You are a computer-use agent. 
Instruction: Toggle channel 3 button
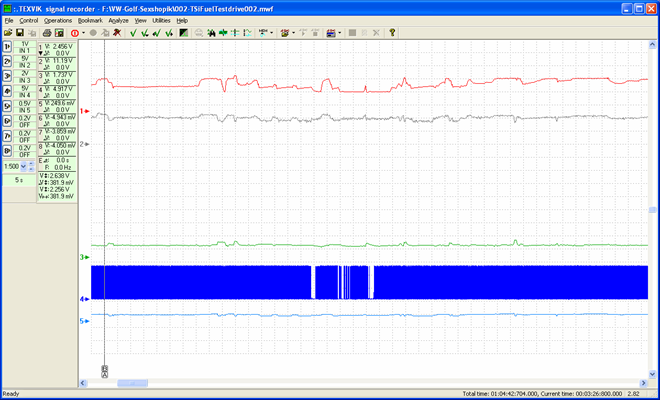click(x=7, y=76)
